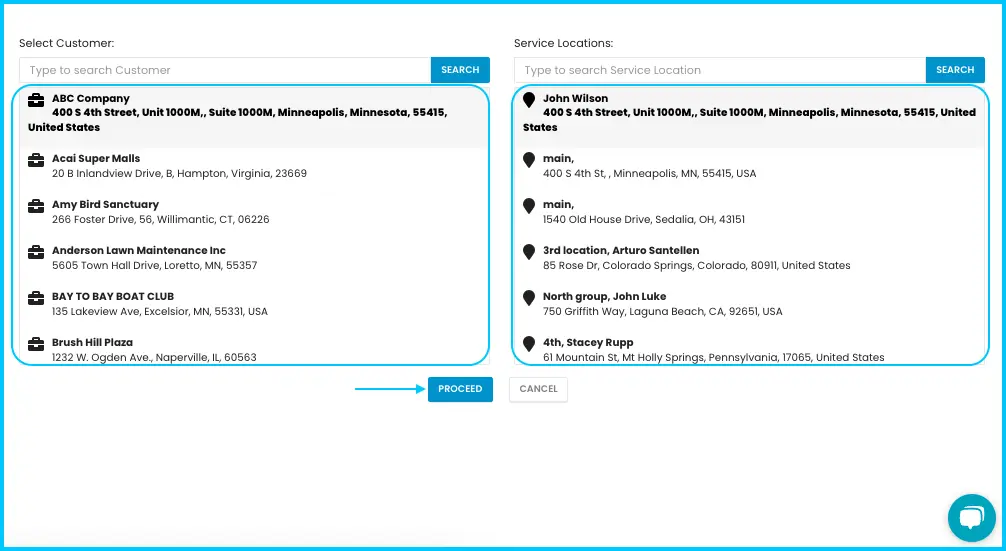Click the pin icon for main, Sedalia location
The height and width of the screenshot is (551, 1006).
coord(529,206)
